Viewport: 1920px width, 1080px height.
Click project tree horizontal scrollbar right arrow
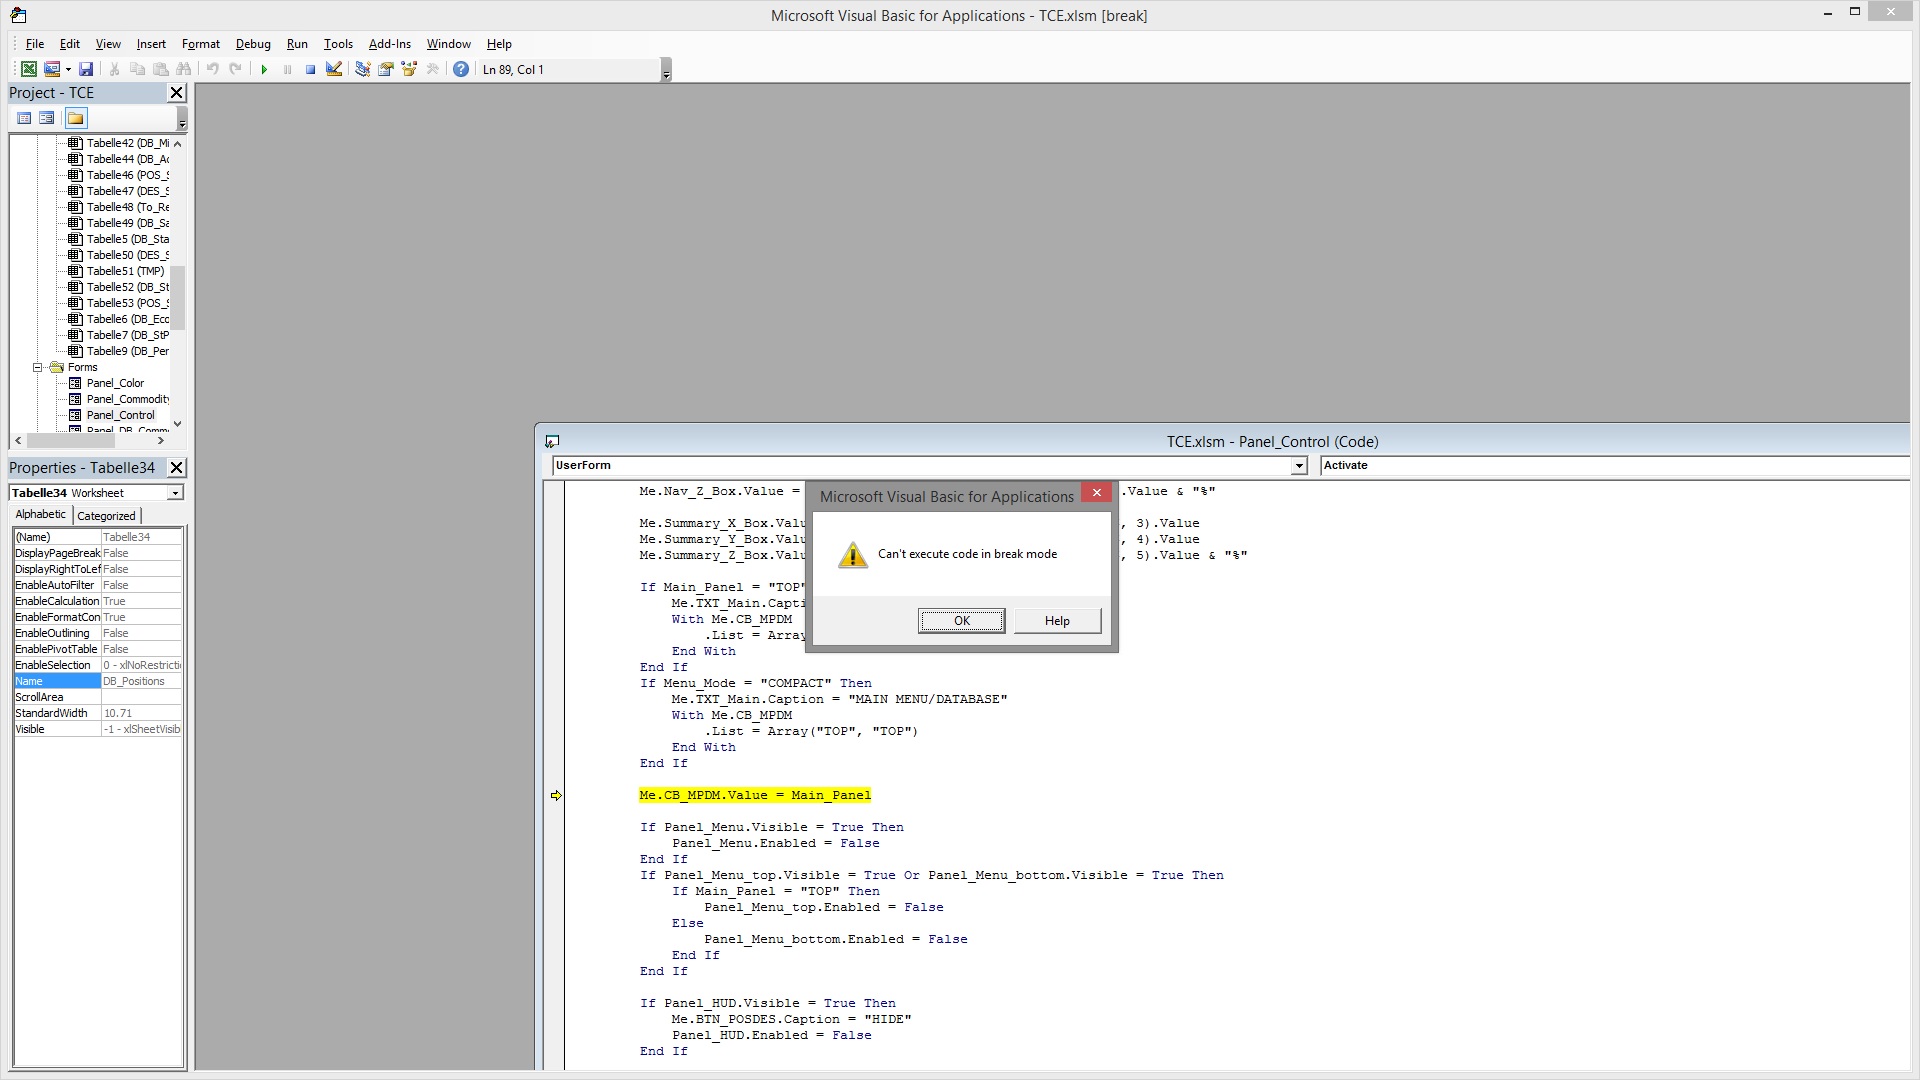click(x=161, y=440)
